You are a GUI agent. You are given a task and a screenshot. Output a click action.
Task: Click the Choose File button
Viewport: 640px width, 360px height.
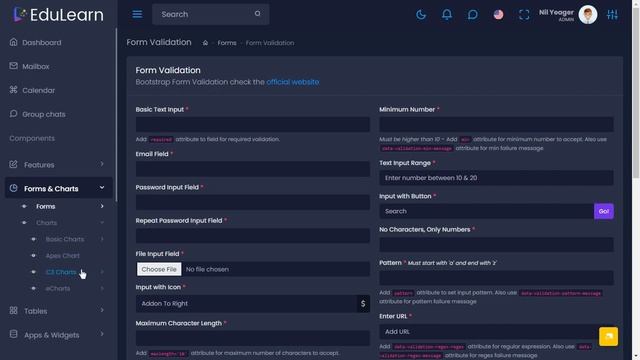[159, 269]
